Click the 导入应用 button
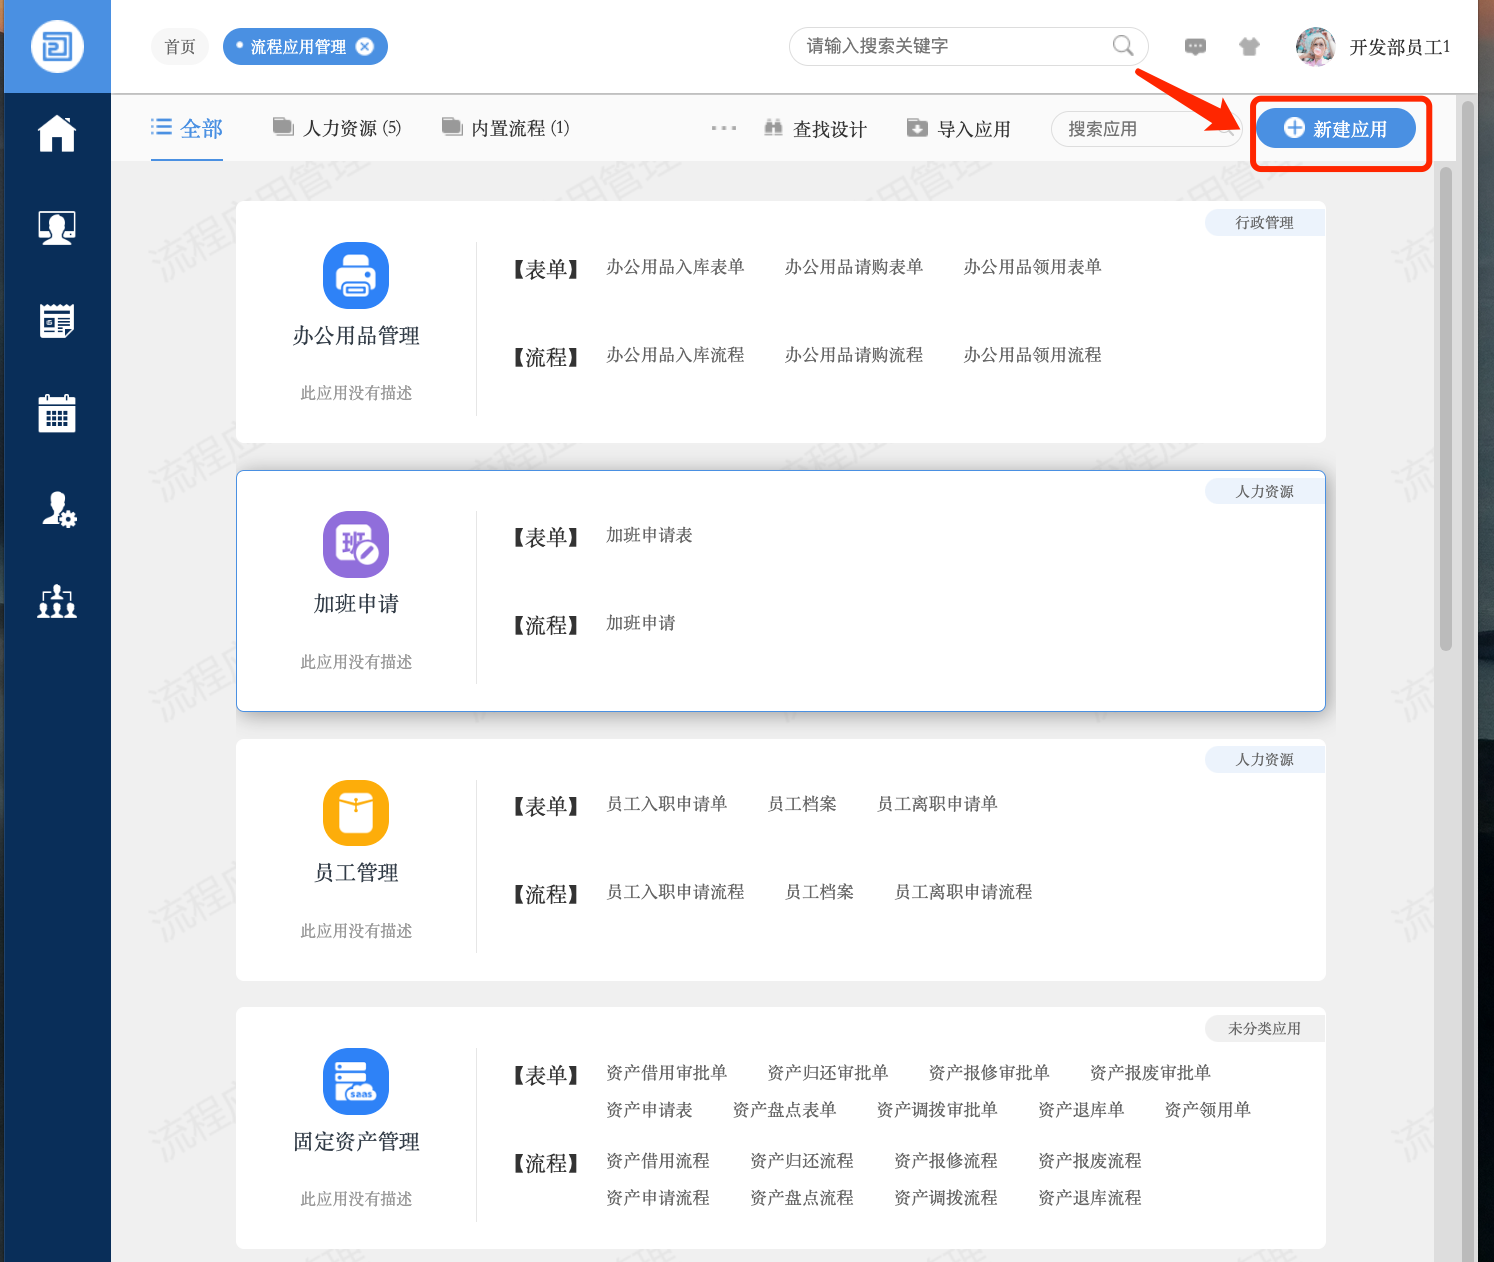 959,129
